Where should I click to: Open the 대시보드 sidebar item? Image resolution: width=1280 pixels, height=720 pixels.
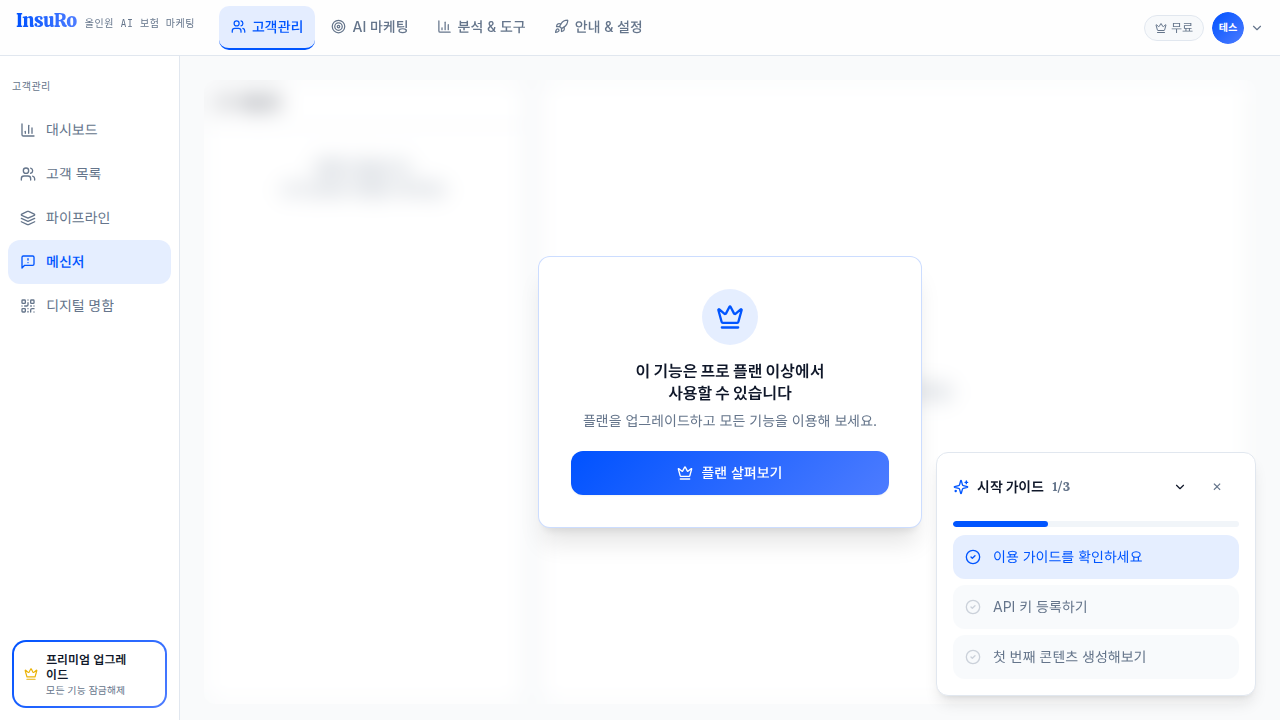(89, 130)
